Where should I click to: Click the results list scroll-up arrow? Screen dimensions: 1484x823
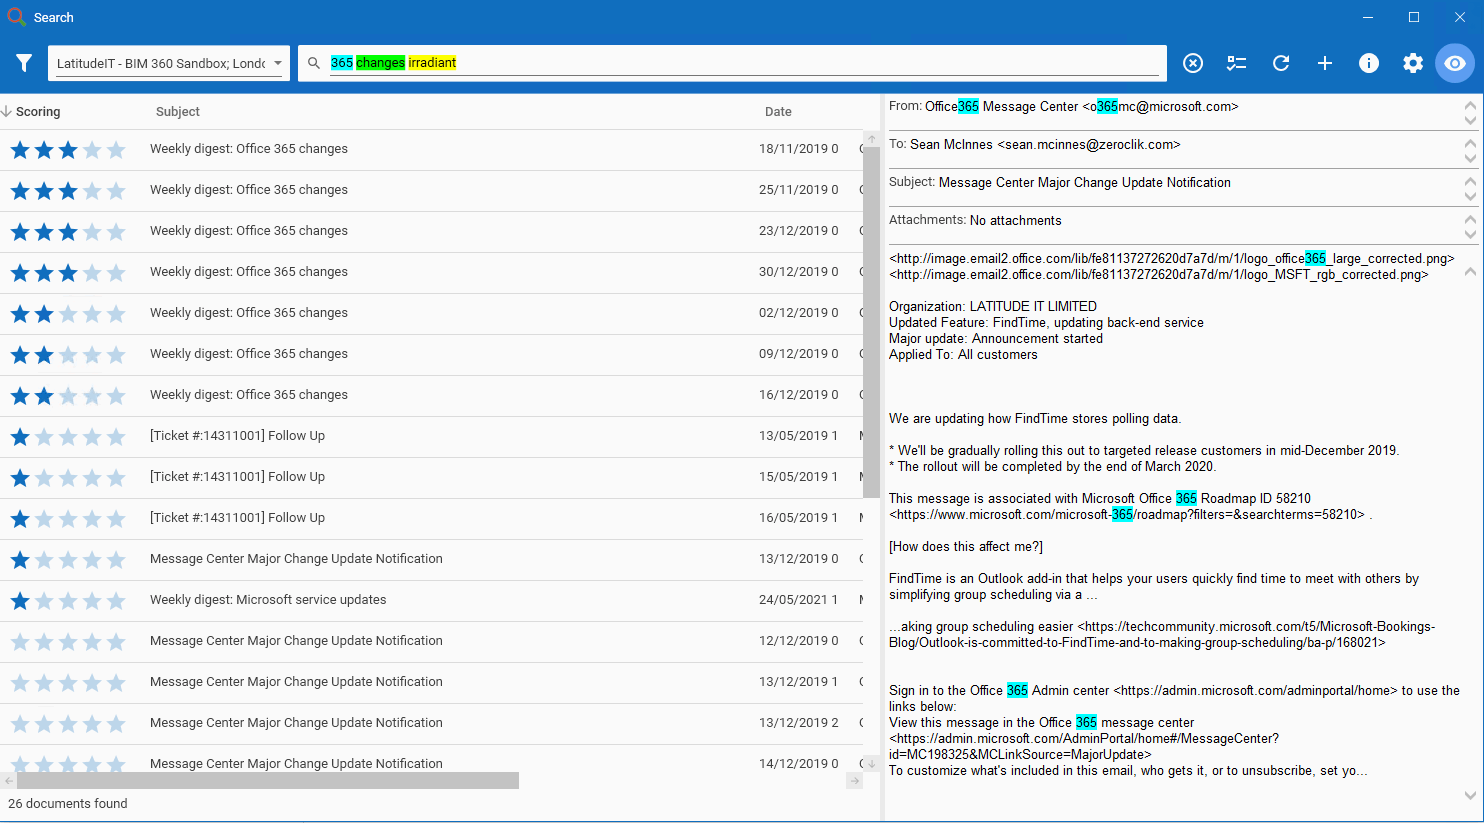(871, 139)
